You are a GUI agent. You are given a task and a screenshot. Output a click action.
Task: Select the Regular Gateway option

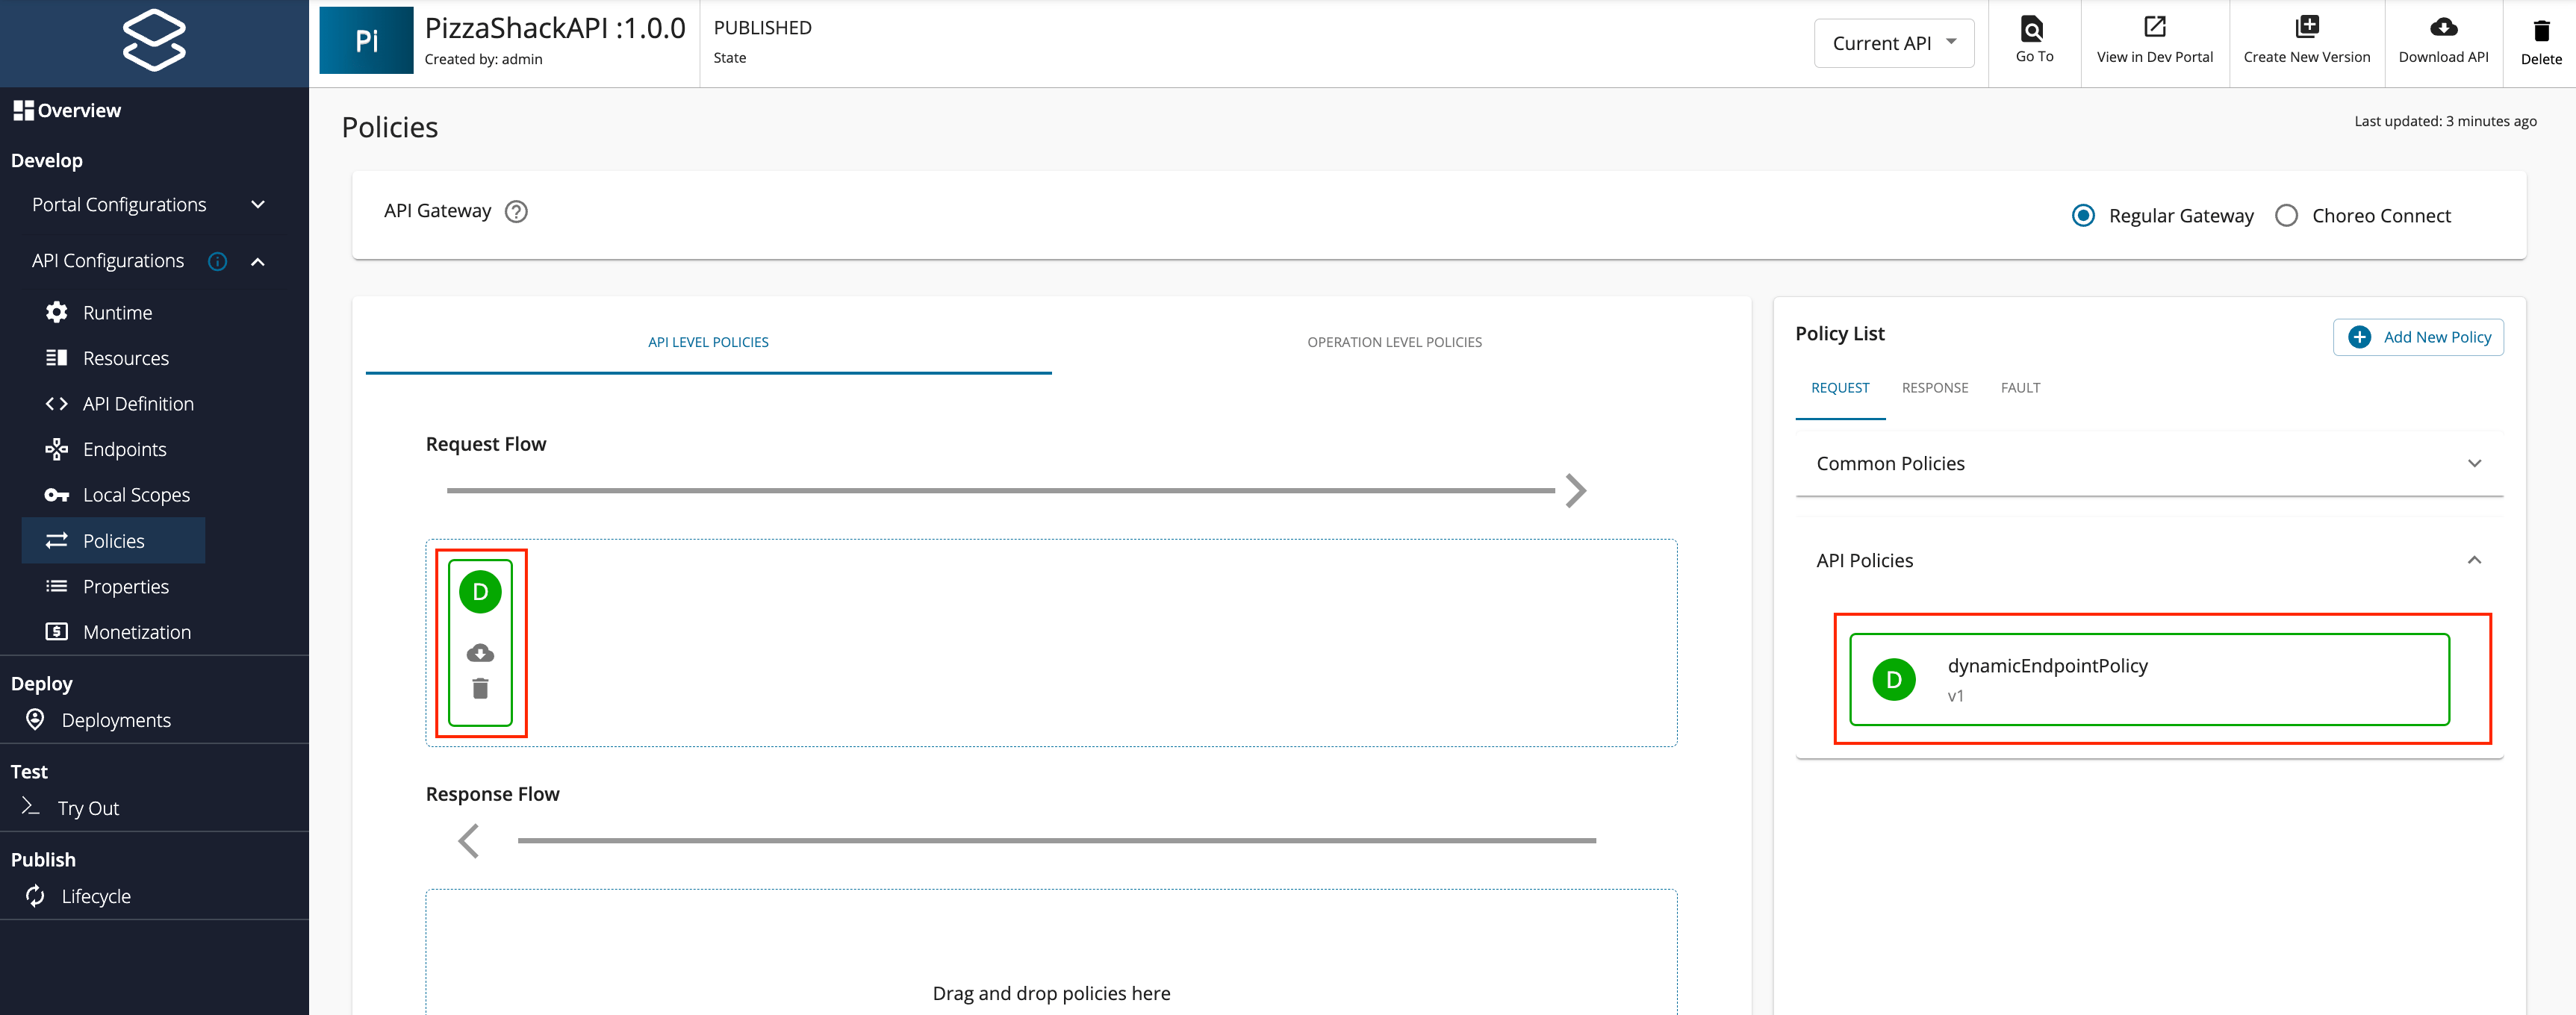click(2083, 215)
